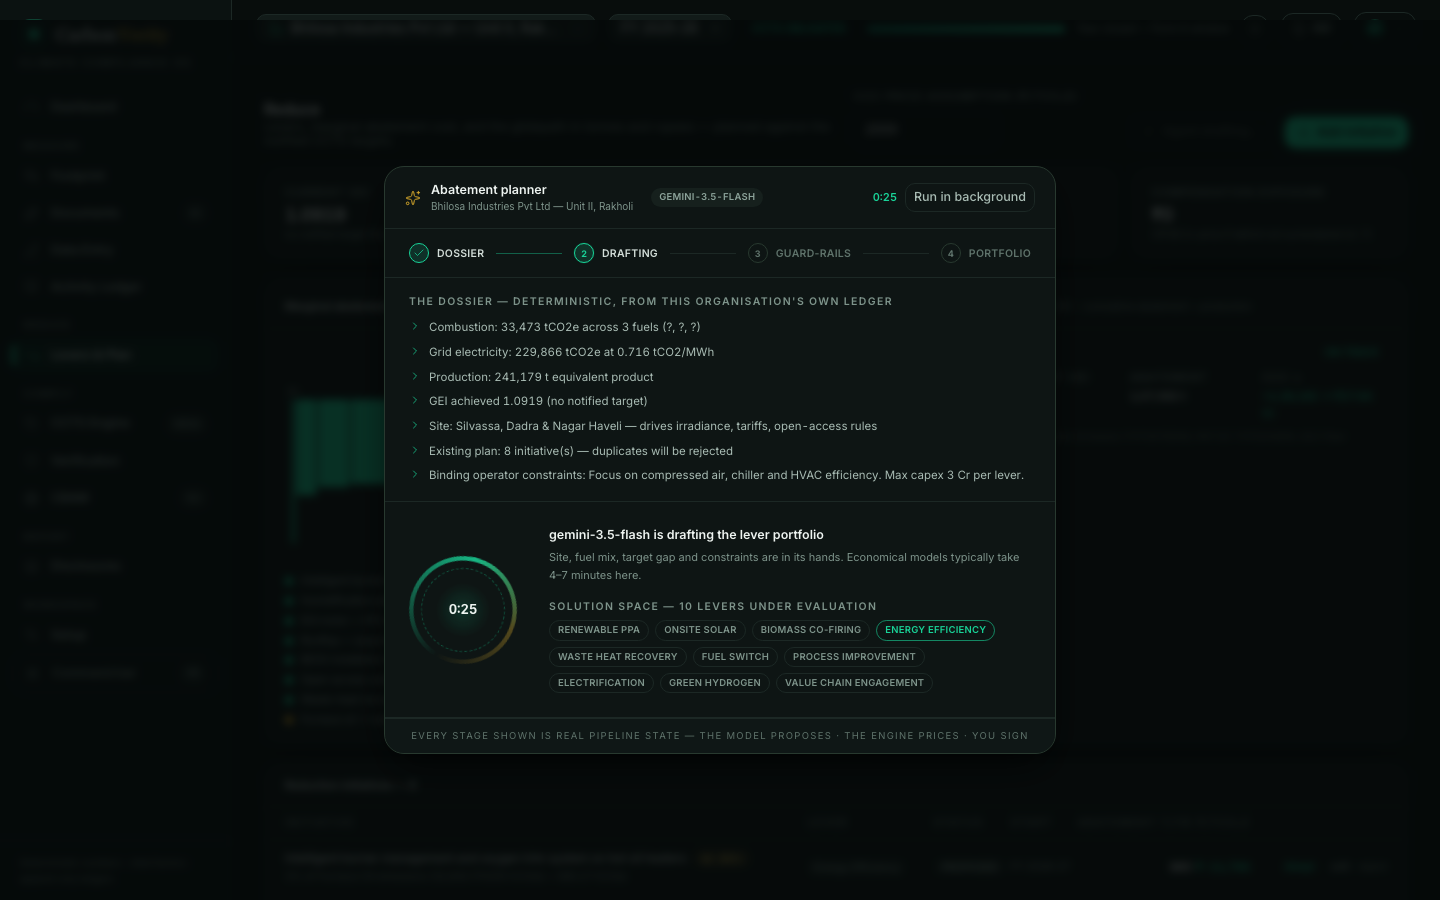Viewport: 1440px width, 900px height.
Task: Expand the Binding operator constraints chevron
Action: click(x=415, y=474)
